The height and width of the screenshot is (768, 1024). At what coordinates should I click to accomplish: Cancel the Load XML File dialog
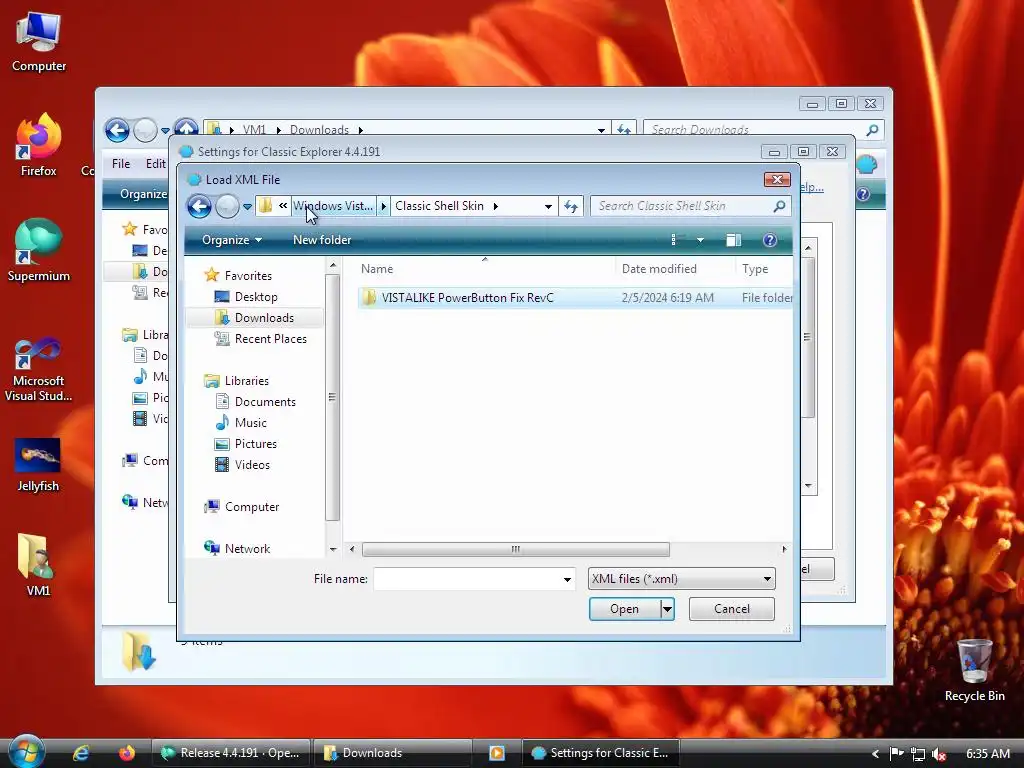(731, 609)
